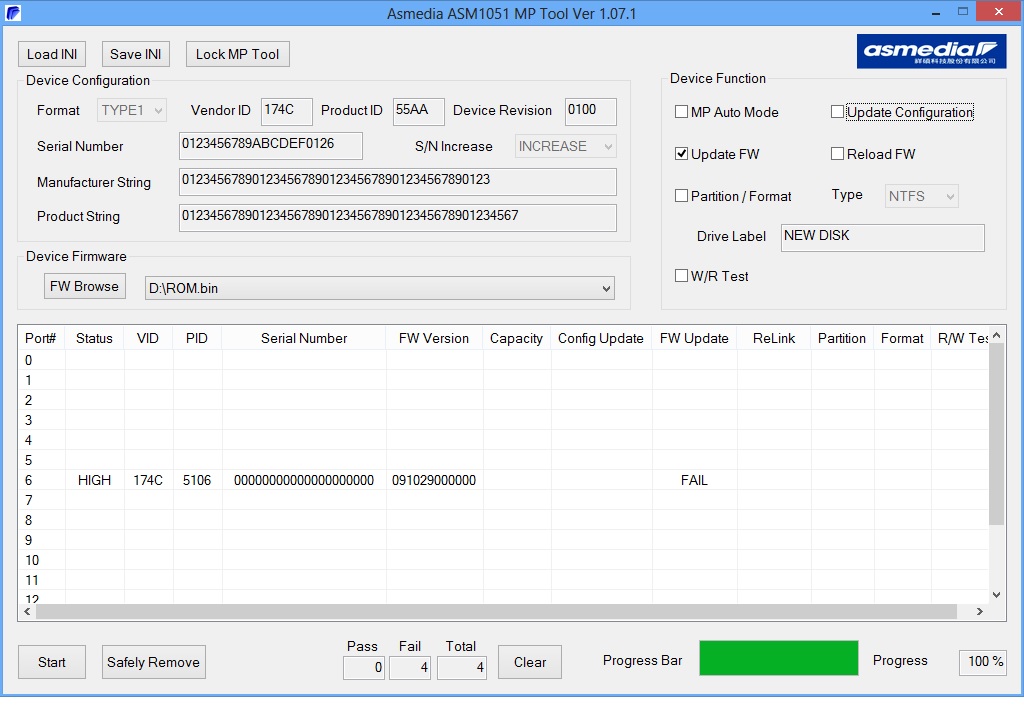
Task: Browse for a firmware file
Action: [x=84, y=286]
